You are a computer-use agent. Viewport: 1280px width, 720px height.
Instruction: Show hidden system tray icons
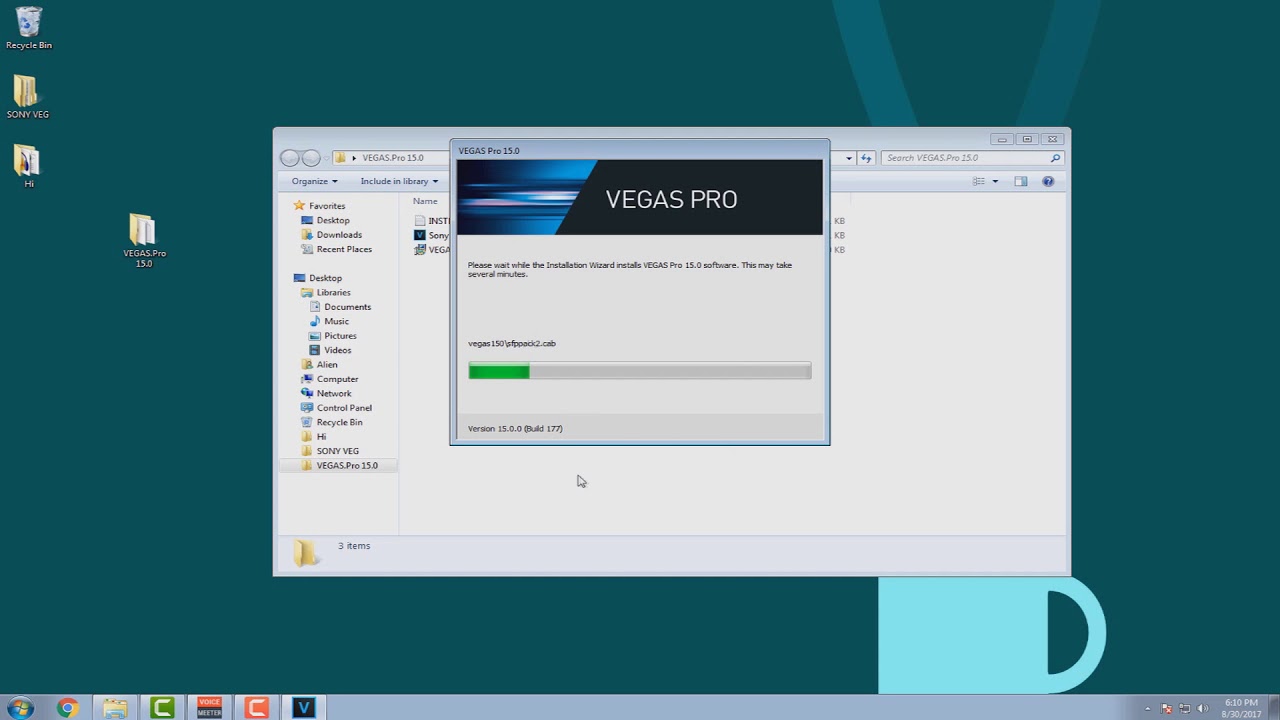pos(1148,709)
